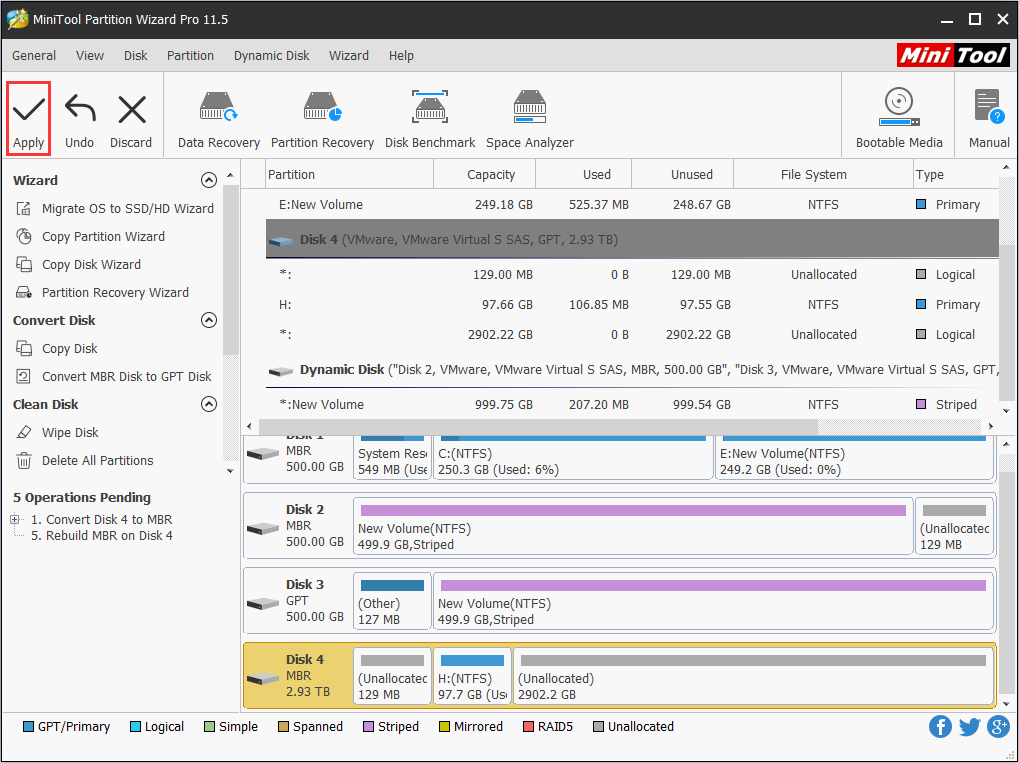Sort by Used column header
Viewport: 1019px width, 763px height.
[x=584, y=174]
